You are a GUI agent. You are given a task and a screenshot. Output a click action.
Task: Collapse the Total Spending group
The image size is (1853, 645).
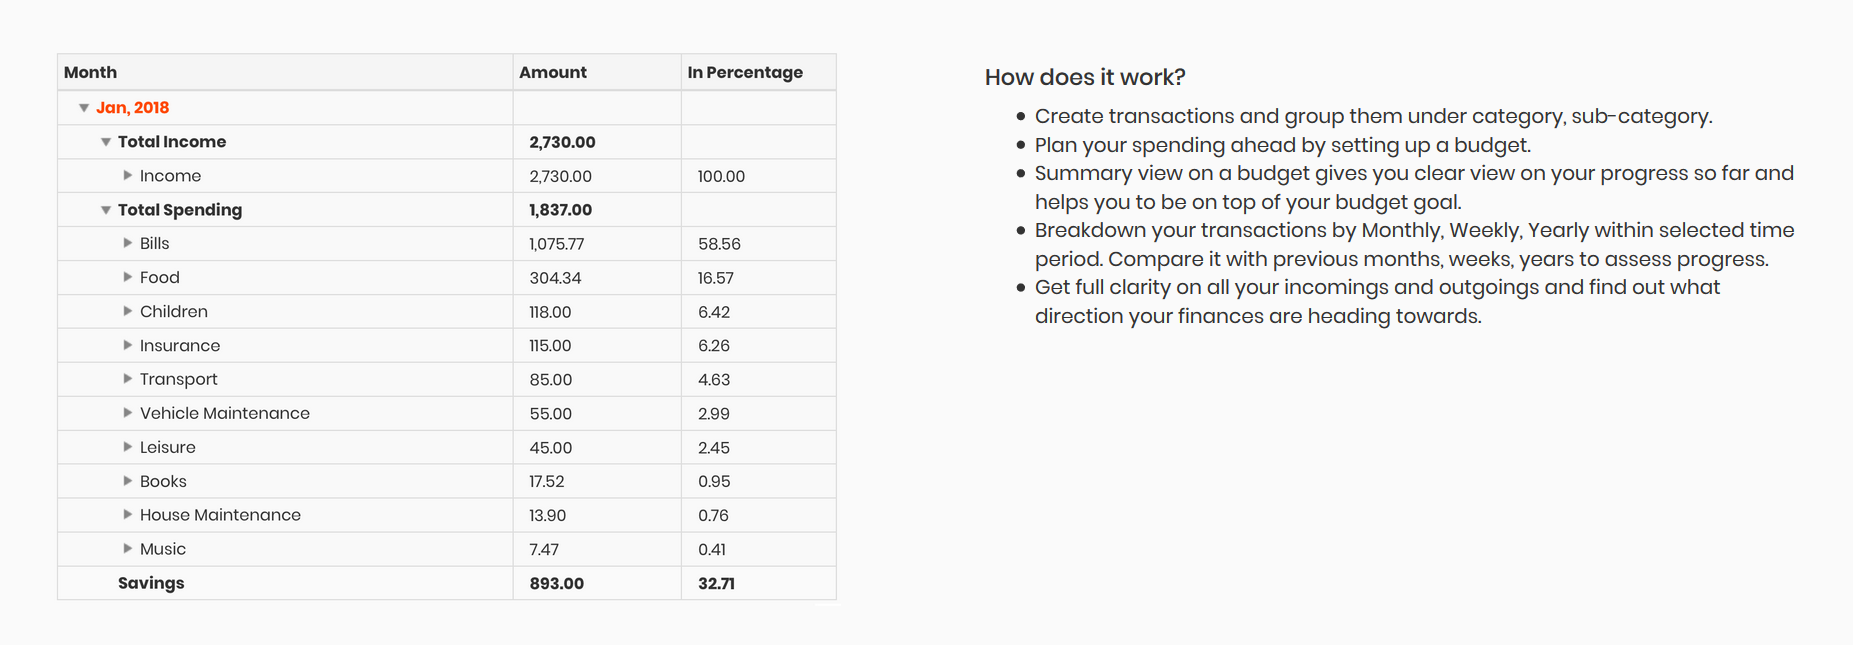(106, 210)
